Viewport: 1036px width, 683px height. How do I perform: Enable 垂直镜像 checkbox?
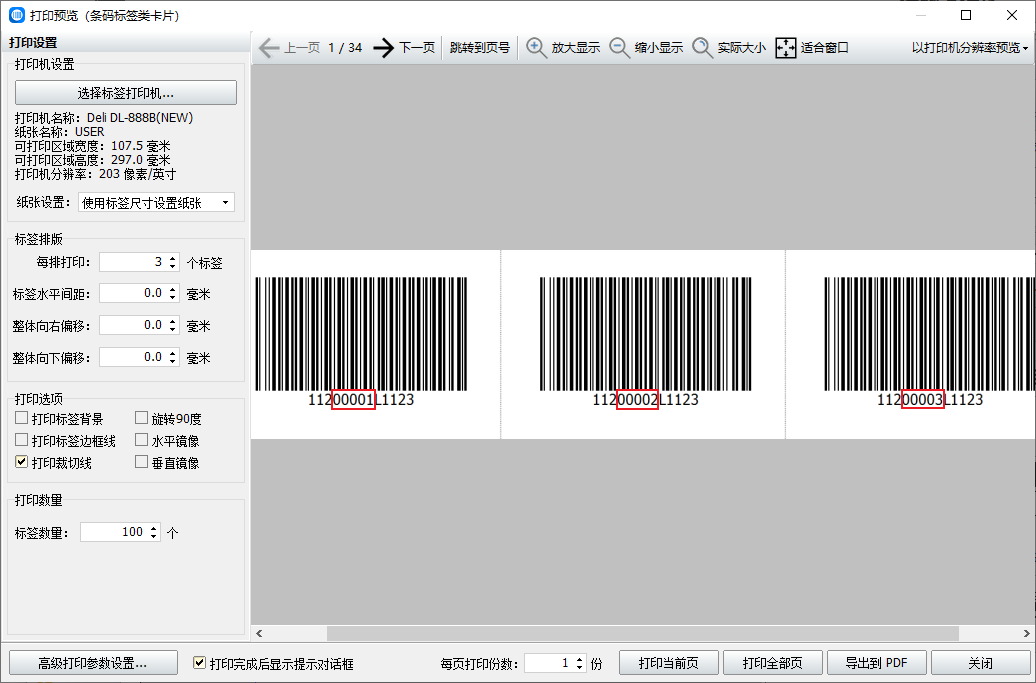click(x=141, y=462)
